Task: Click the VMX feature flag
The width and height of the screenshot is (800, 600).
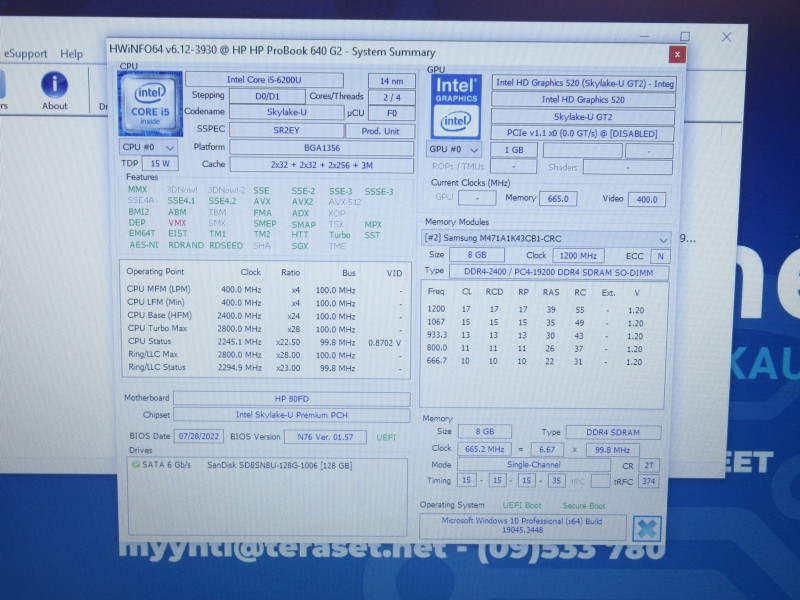Action: 177,223
